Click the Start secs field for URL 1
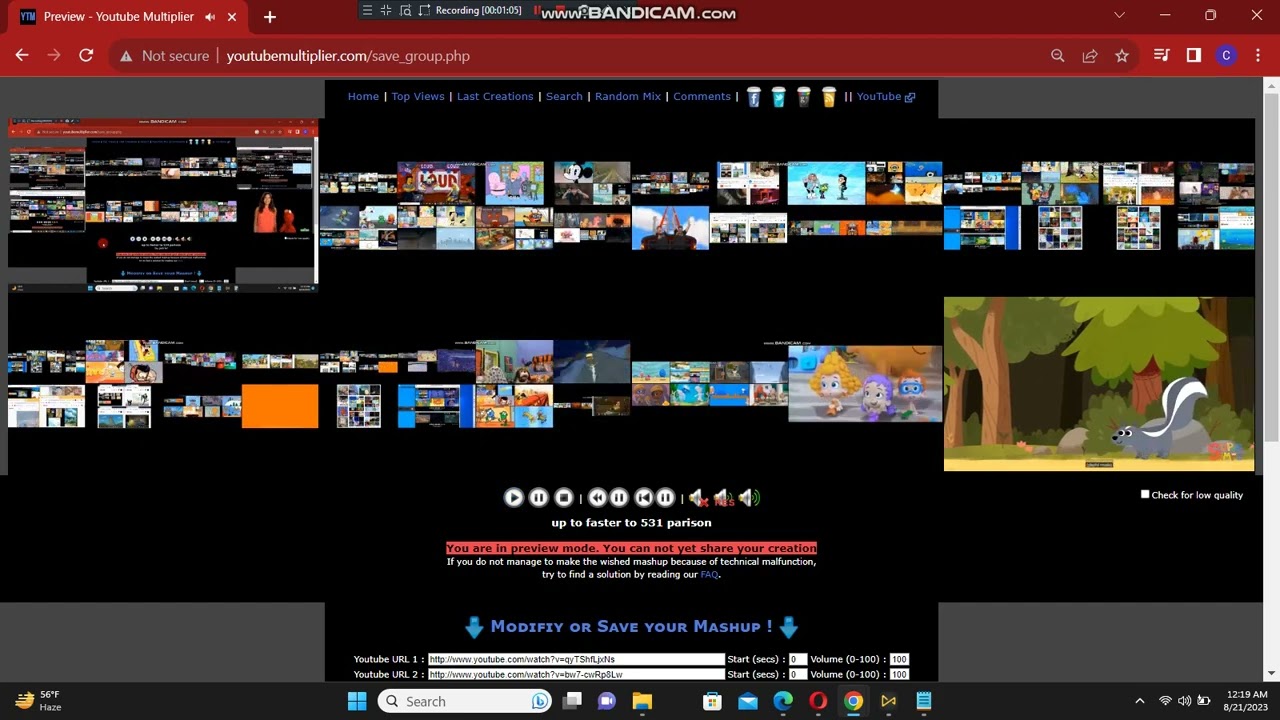This screenshot has height=720, width=1280. point(797,660)
